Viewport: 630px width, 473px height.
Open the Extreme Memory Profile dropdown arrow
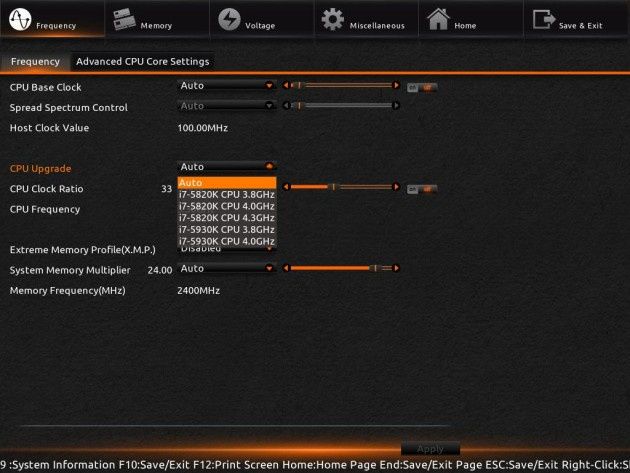[x=270, y=249]
